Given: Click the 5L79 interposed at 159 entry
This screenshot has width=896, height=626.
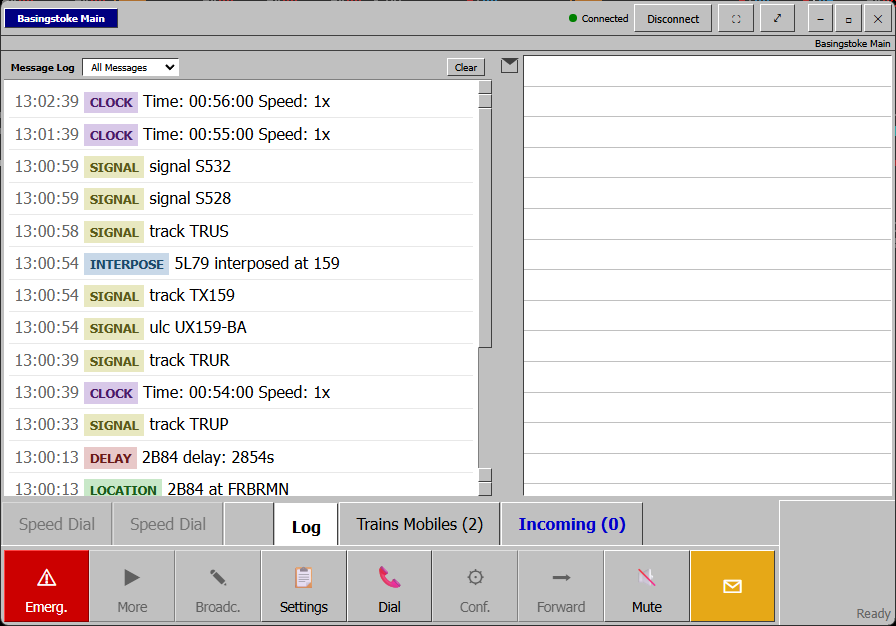Looking at the screenshot, I should pyautogui.click(x=241, y=263).
